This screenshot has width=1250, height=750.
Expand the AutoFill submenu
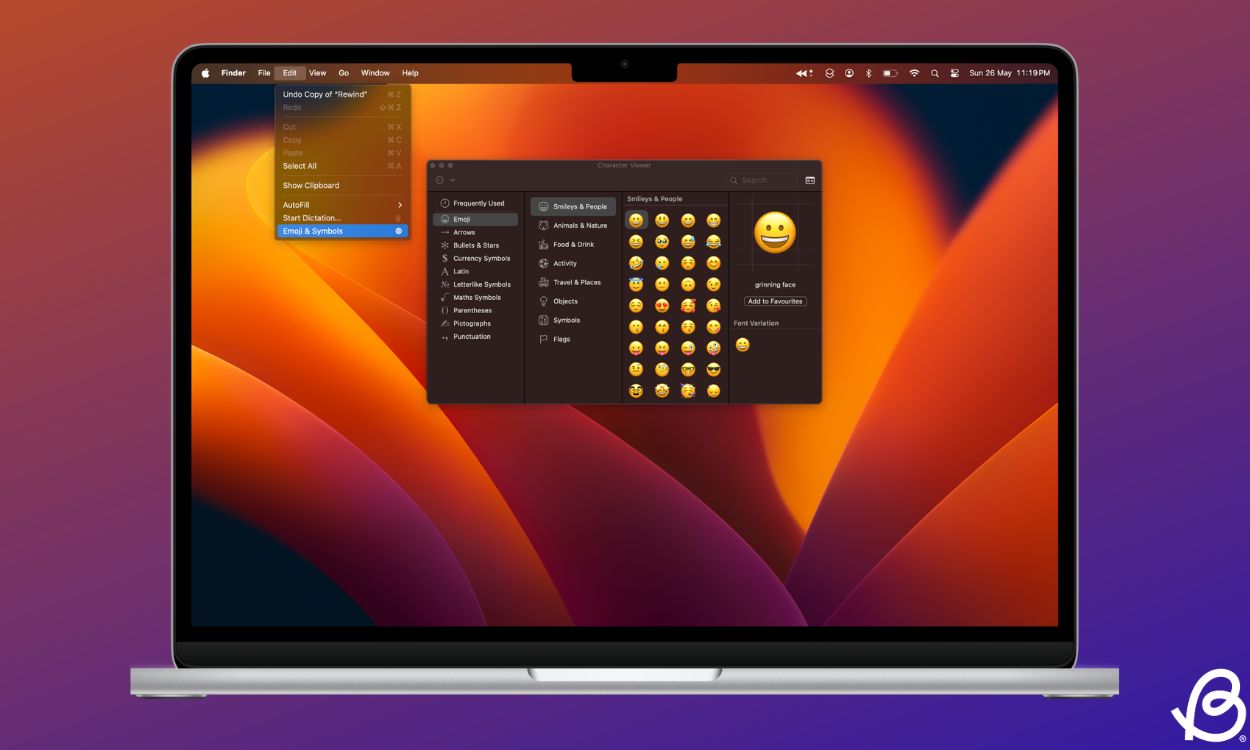point(340,204)
